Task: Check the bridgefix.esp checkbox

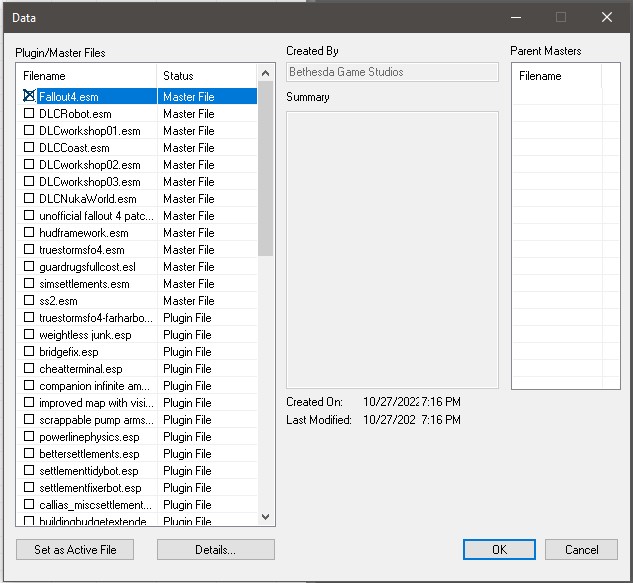Action: coord(29,351)
